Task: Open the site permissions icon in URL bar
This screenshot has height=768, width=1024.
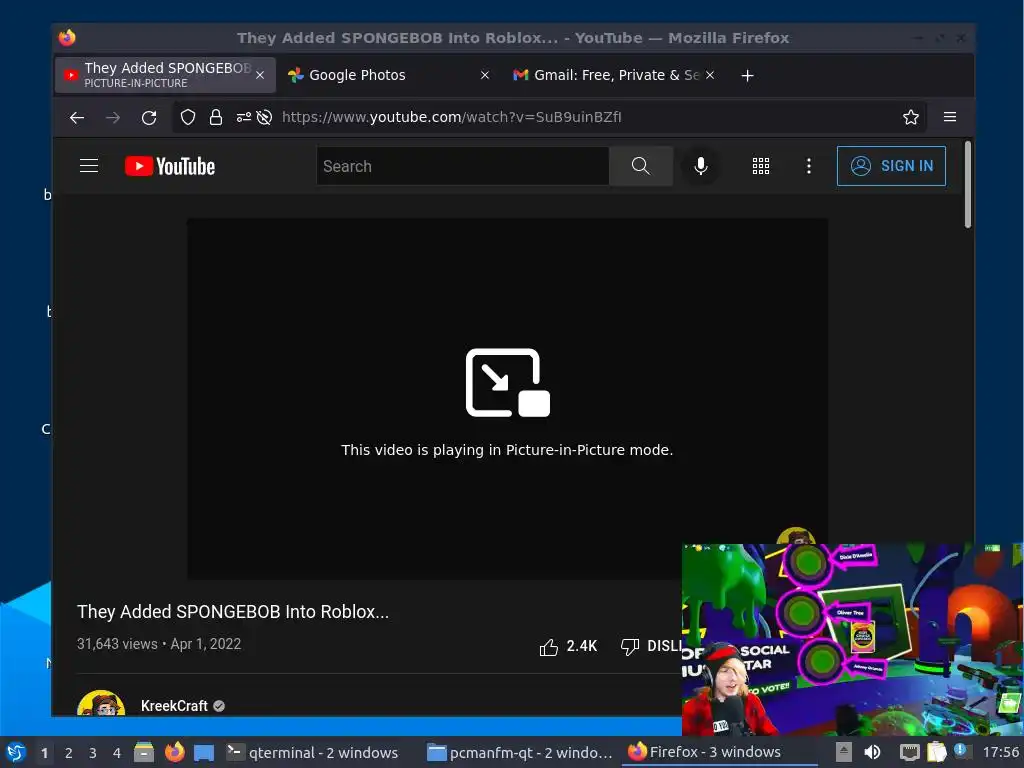Action: pyautogui.click(x=244, y=118)
